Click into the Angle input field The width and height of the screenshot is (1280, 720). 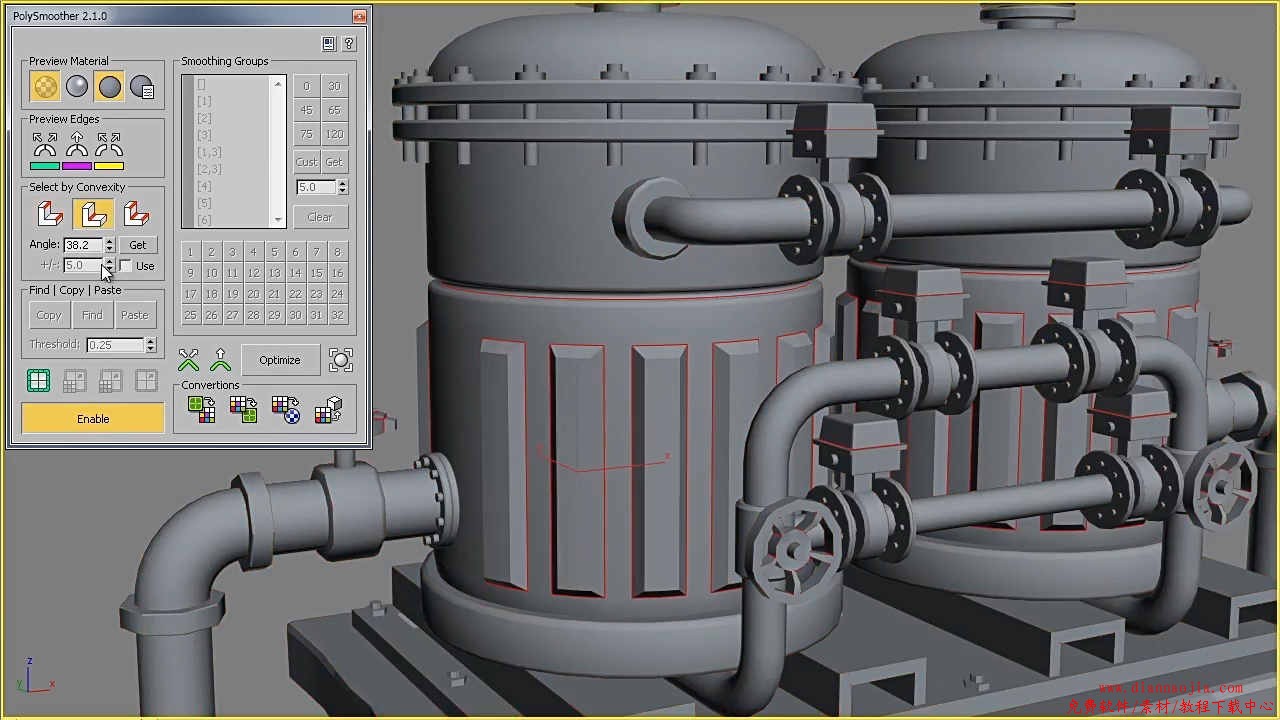(82, 245)
